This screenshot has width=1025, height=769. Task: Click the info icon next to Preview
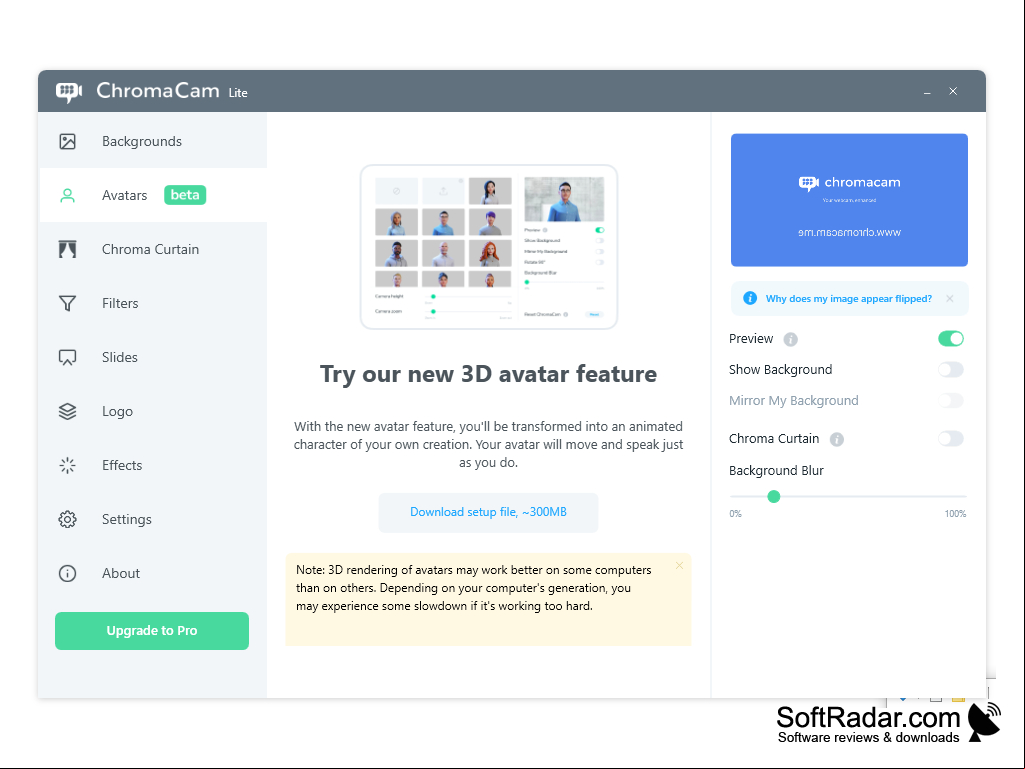(x=790, y=339)
